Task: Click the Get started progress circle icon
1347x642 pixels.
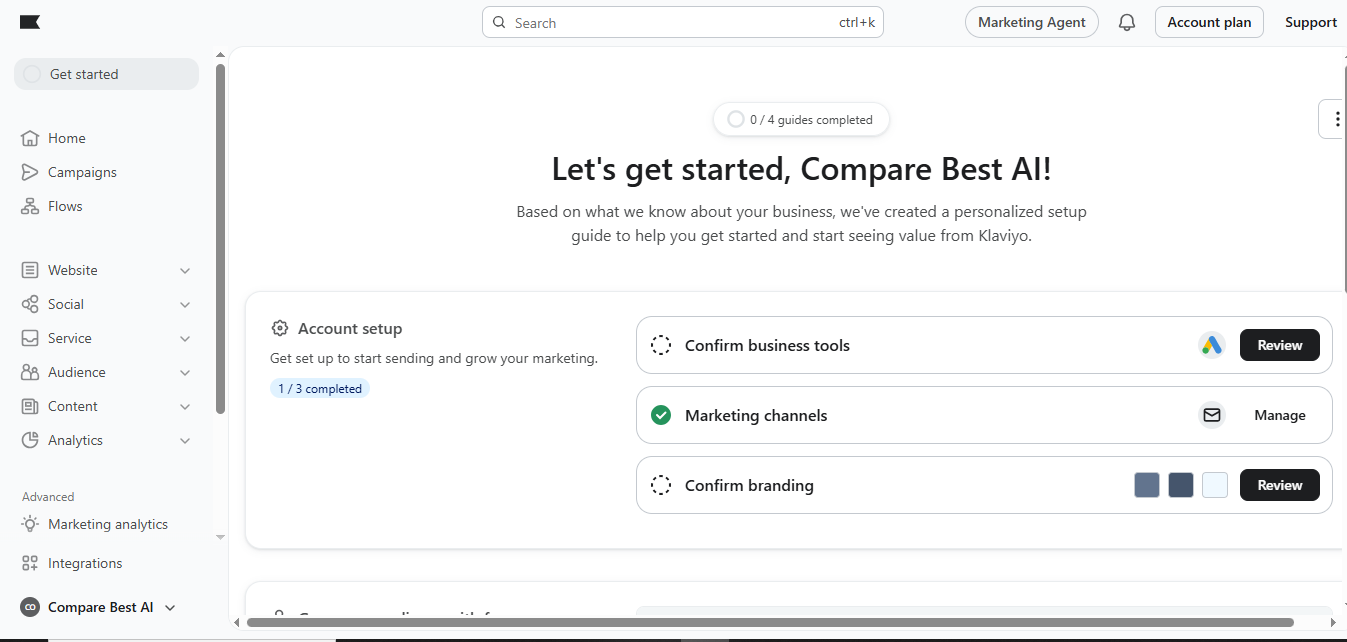Action: (32, 74)
